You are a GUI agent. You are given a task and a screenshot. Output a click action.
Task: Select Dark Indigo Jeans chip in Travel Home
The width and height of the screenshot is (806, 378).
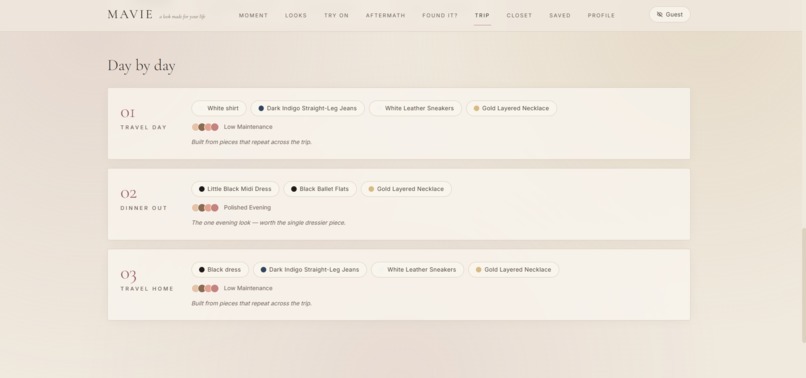pos(310,269)
